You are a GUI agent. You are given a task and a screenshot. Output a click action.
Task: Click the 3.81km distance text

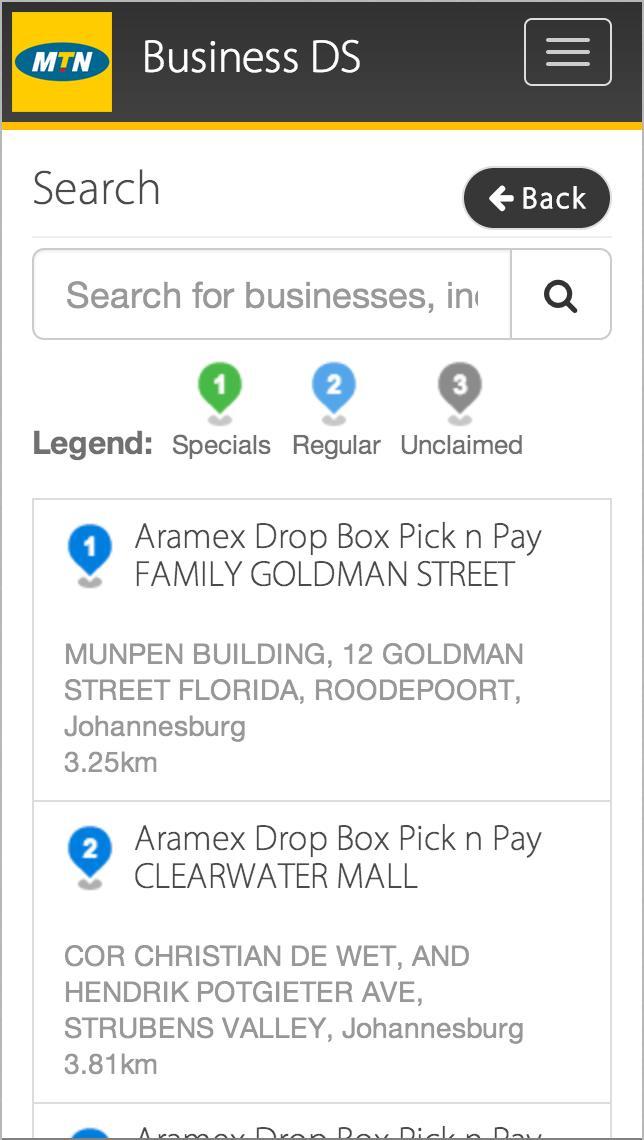[x=111, y=1064]
